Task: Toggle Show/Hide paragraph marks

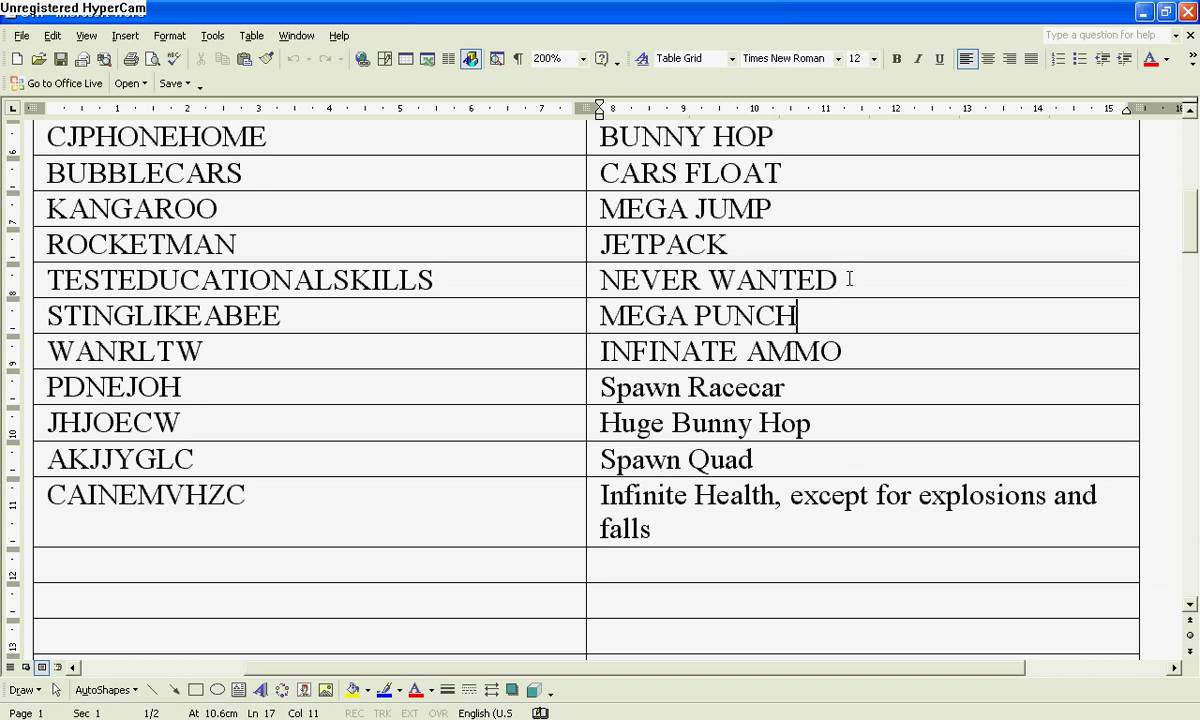Action: click(518, 59)
